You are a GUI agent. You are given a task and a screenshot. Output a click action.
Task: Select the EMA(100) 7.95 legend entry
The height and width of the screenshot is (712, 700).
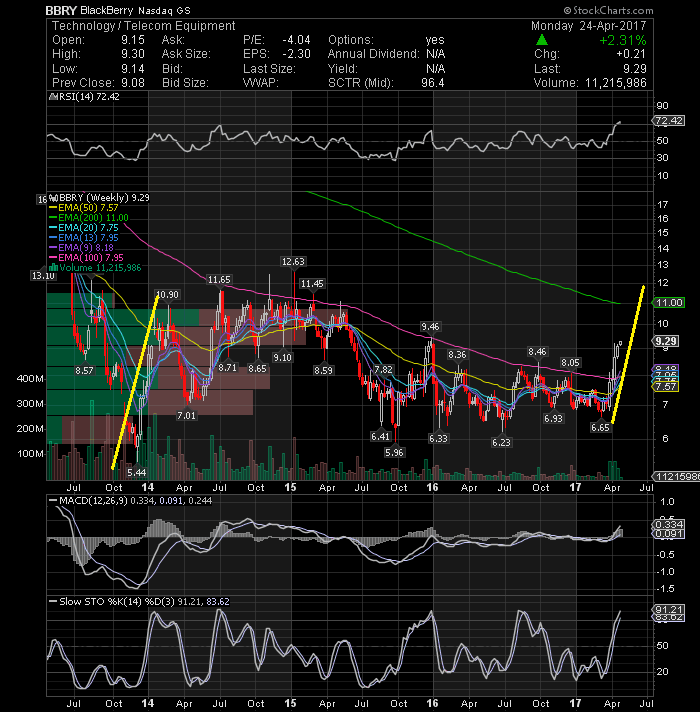pyautogui.click(x=86, y=257)
